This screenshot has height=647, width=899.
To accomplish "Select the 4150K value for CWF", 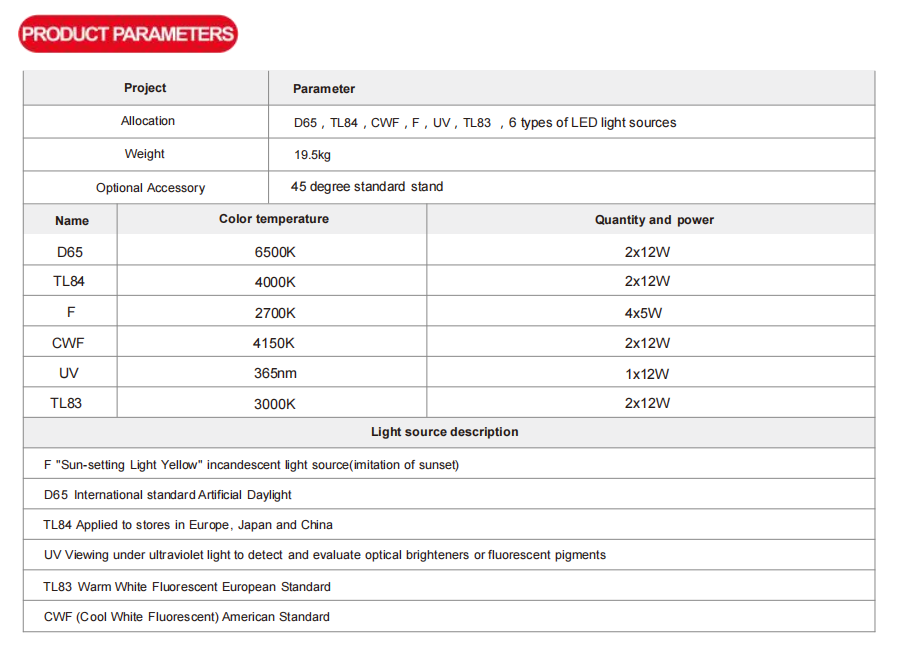I will click(x=274, y=343).
